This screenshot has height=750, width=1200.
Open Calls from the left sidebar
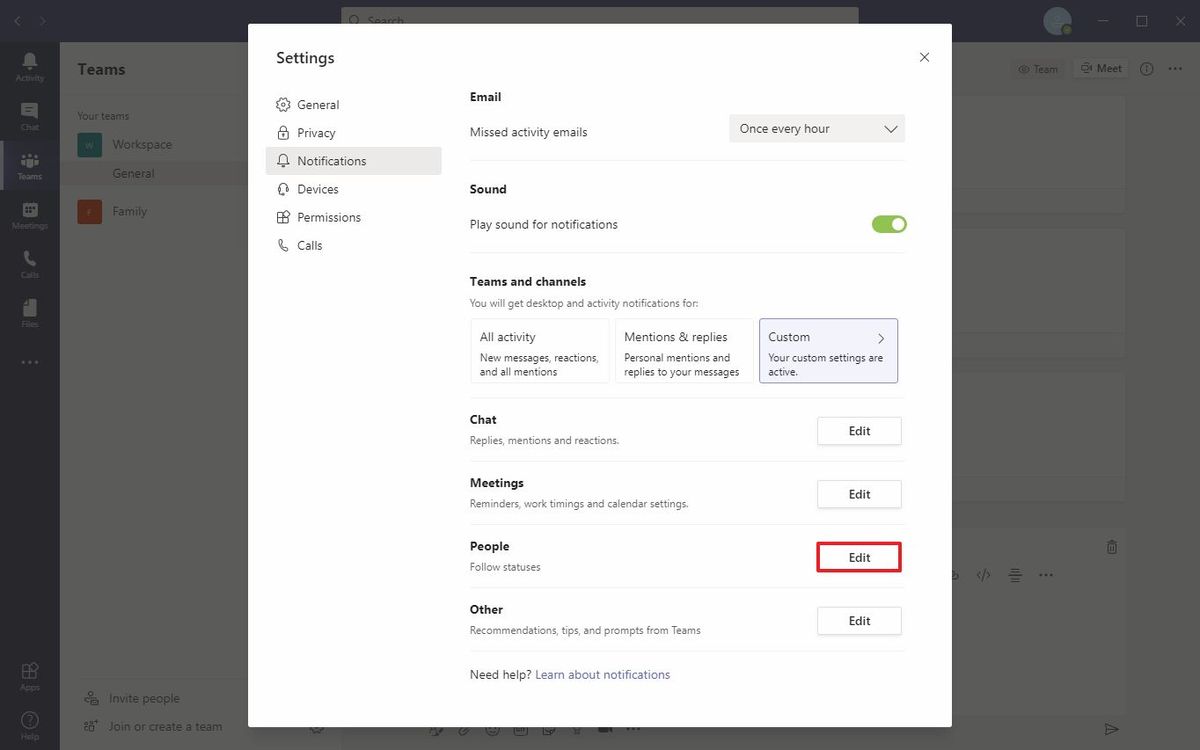[x=29, y=262]
